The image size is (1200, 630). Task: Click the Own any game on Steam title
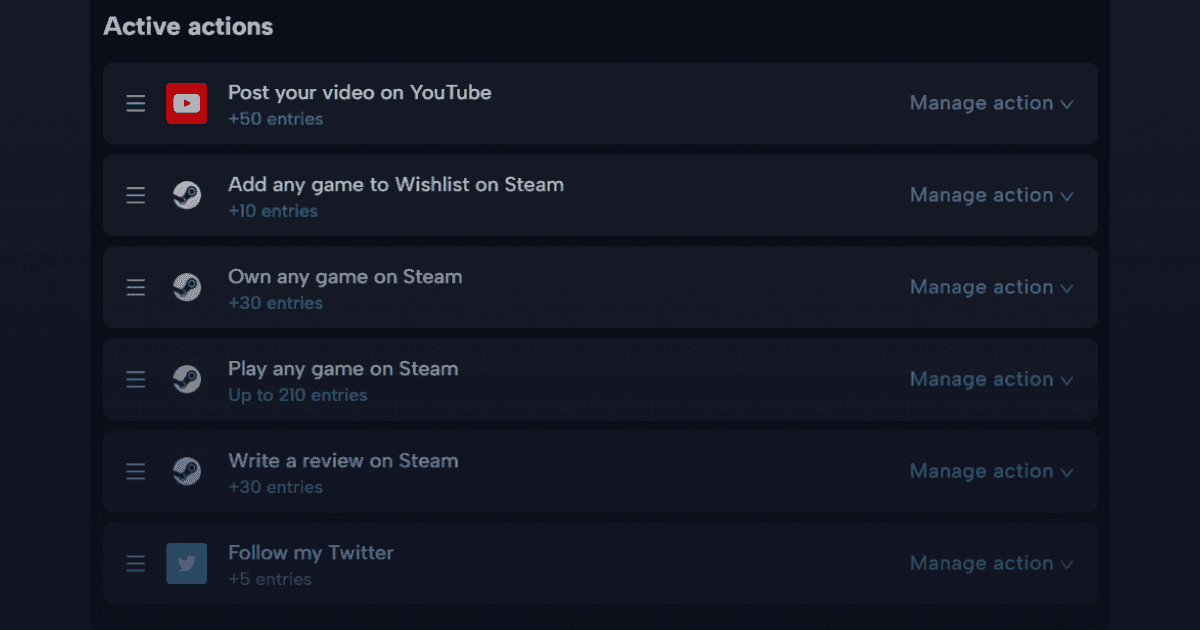[x=345, y=277]
